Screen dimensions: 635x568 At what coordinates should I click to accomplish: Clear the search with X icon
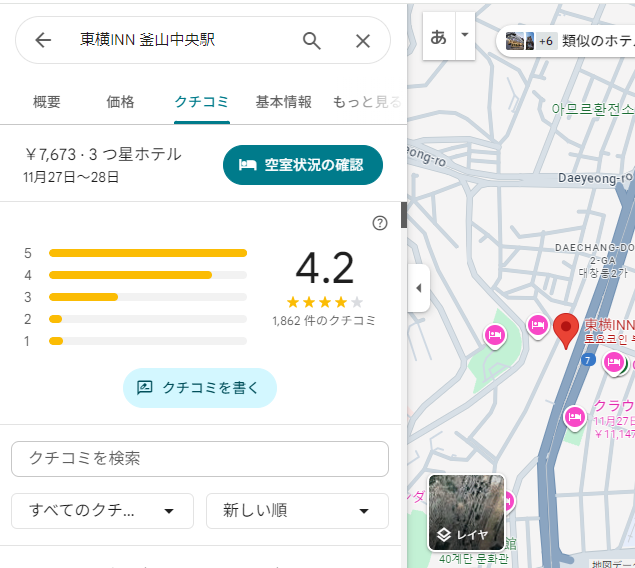pyautogui.click(x=363, y=40)
